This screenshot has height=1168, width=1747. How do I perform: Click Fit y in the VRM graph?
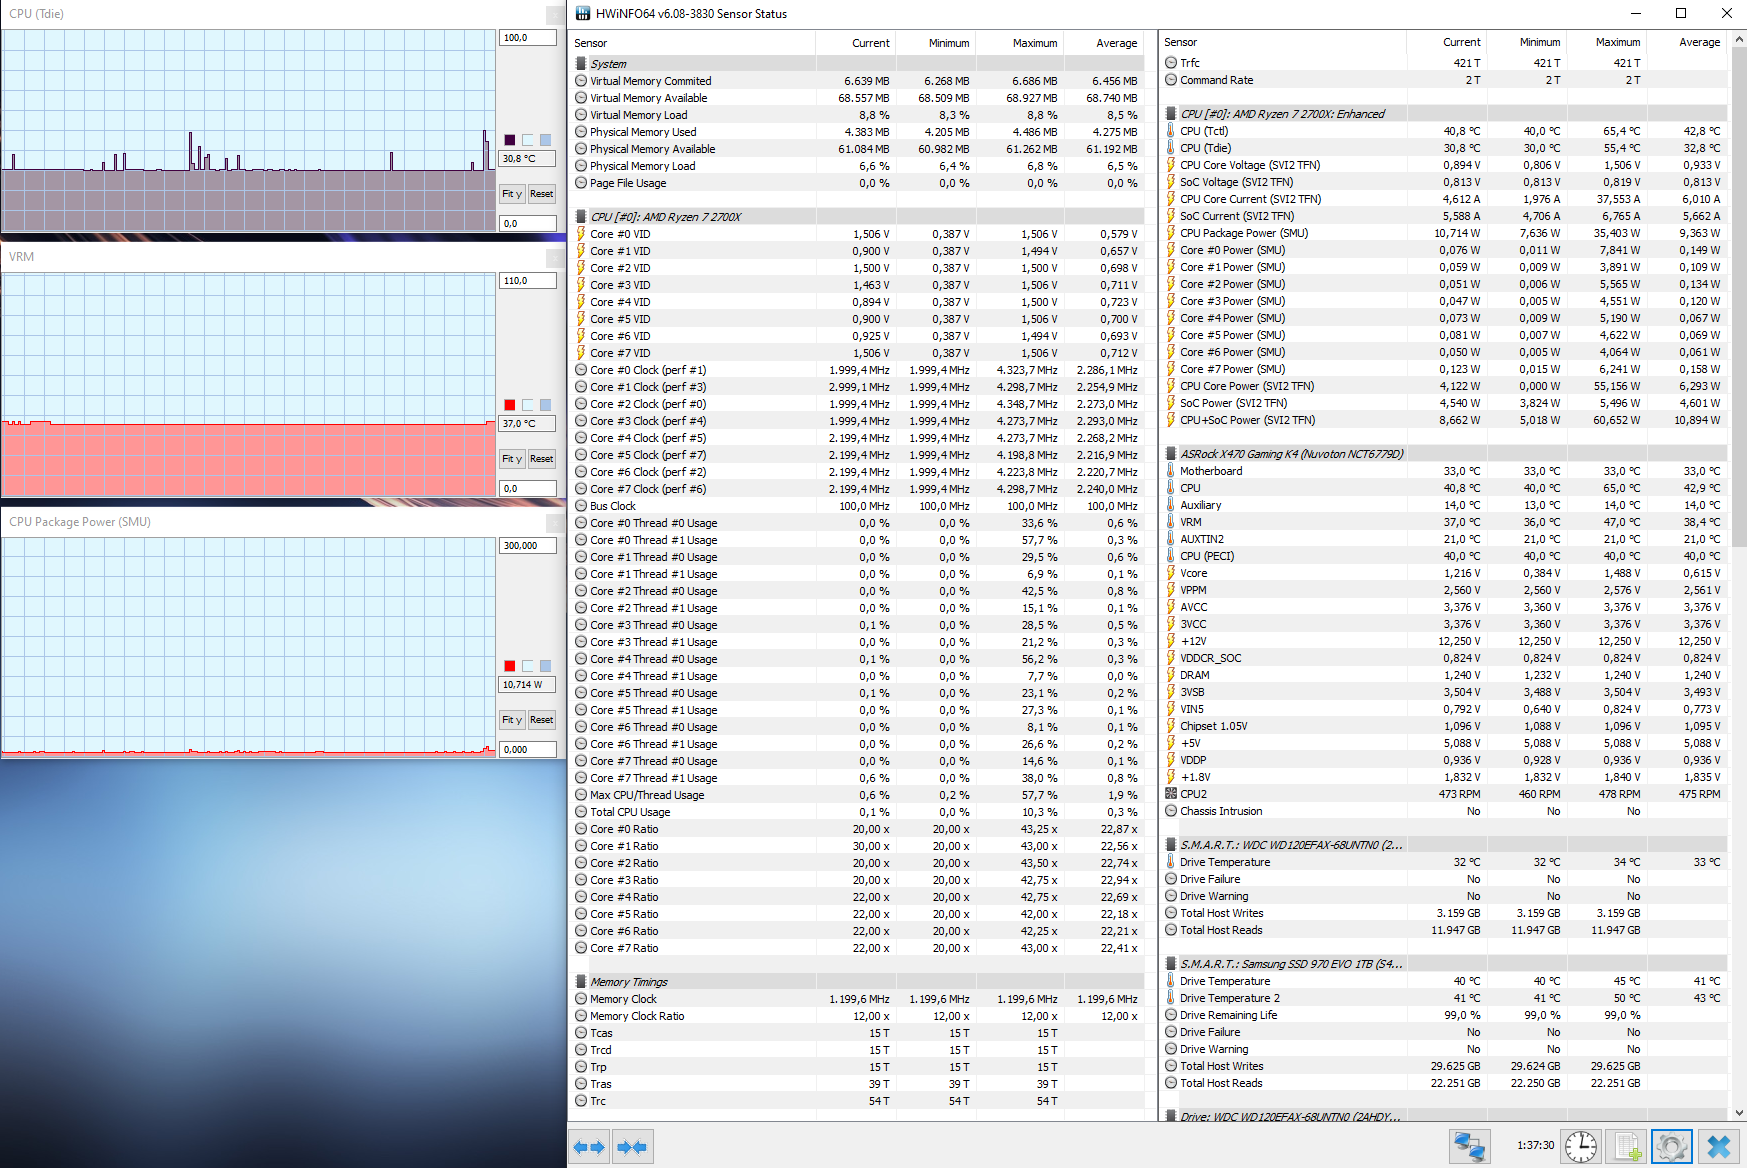click(x=512, y=459)
